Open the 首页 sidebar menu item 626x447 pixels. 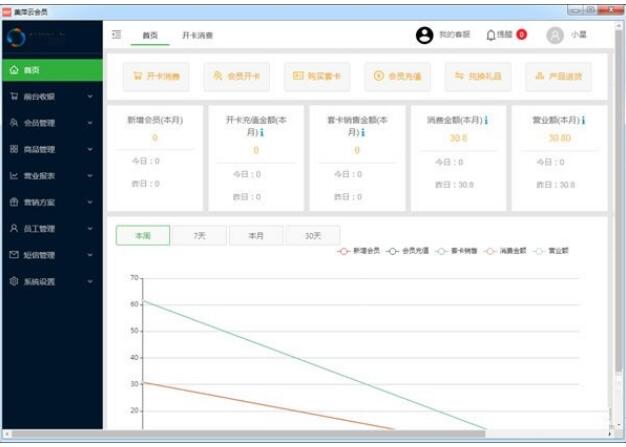[x=52, y=70]
